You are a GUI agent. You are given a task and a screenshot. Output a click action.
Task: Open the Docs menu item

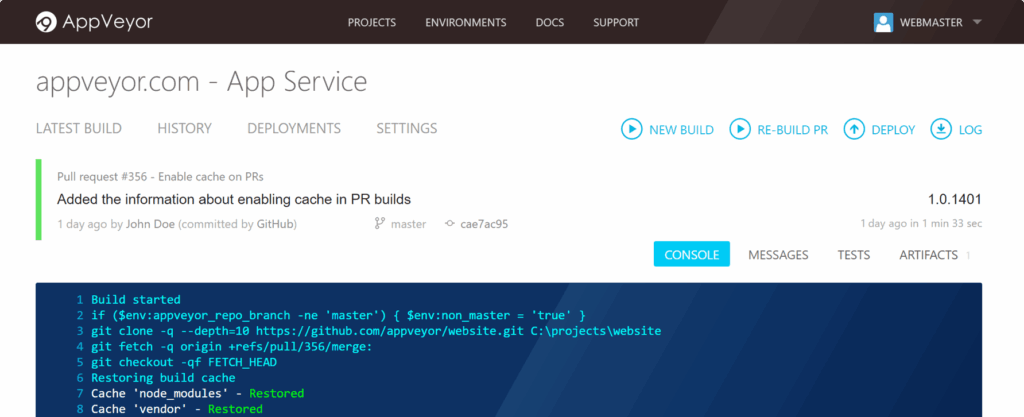click(550, 22)
